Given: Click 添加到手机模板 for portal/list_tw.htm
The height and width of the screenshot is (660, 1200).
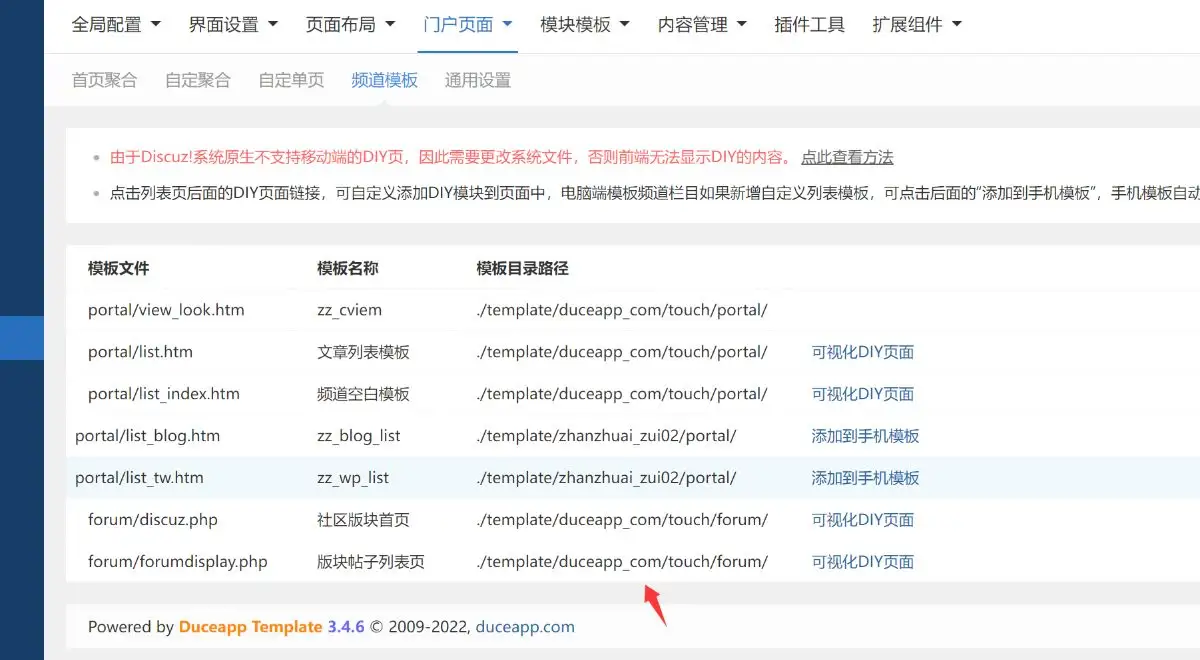Looking at the screenshot, I should pyautogui.click(x=861, y=478).
